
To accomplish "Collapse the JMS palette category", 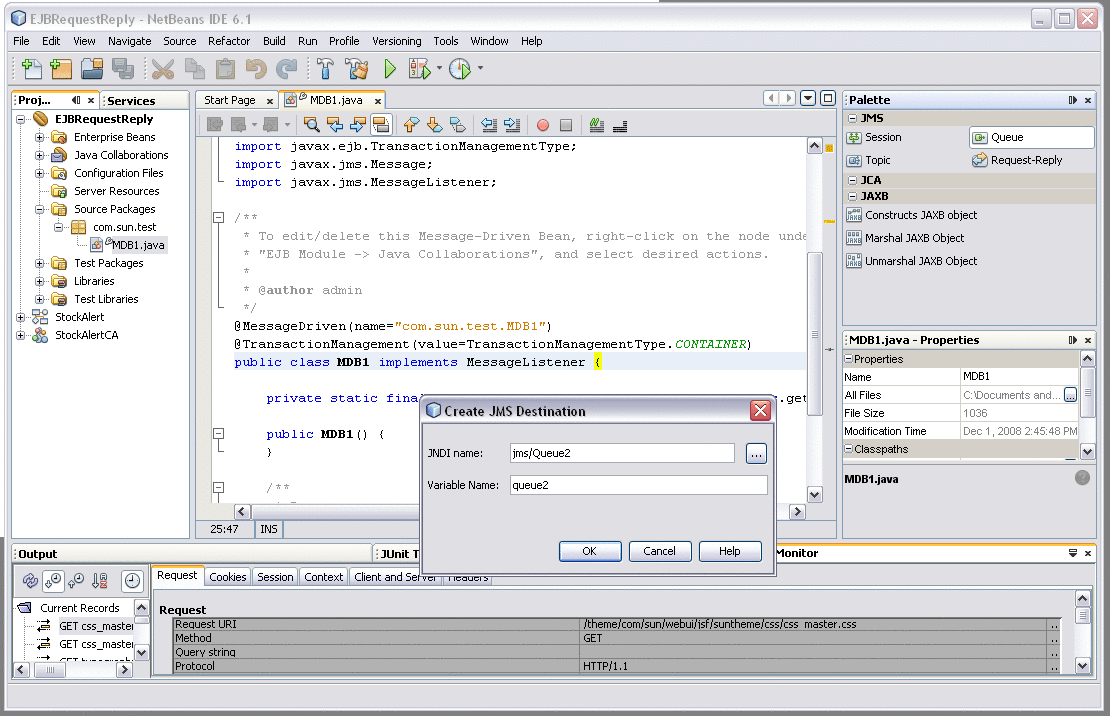I will click(x=853, y=118).
